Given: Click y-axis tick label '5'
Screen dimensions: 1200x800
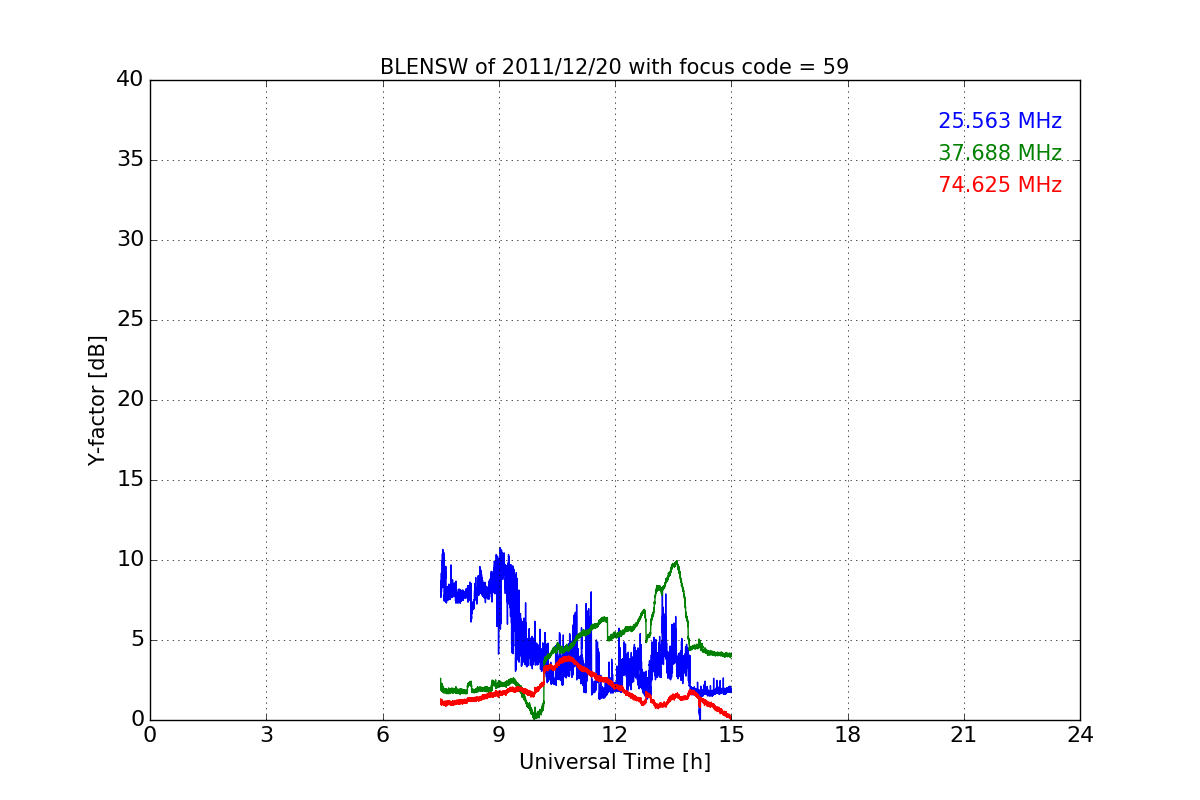Looking at the screenshot, I should click(x=136, y=640).
